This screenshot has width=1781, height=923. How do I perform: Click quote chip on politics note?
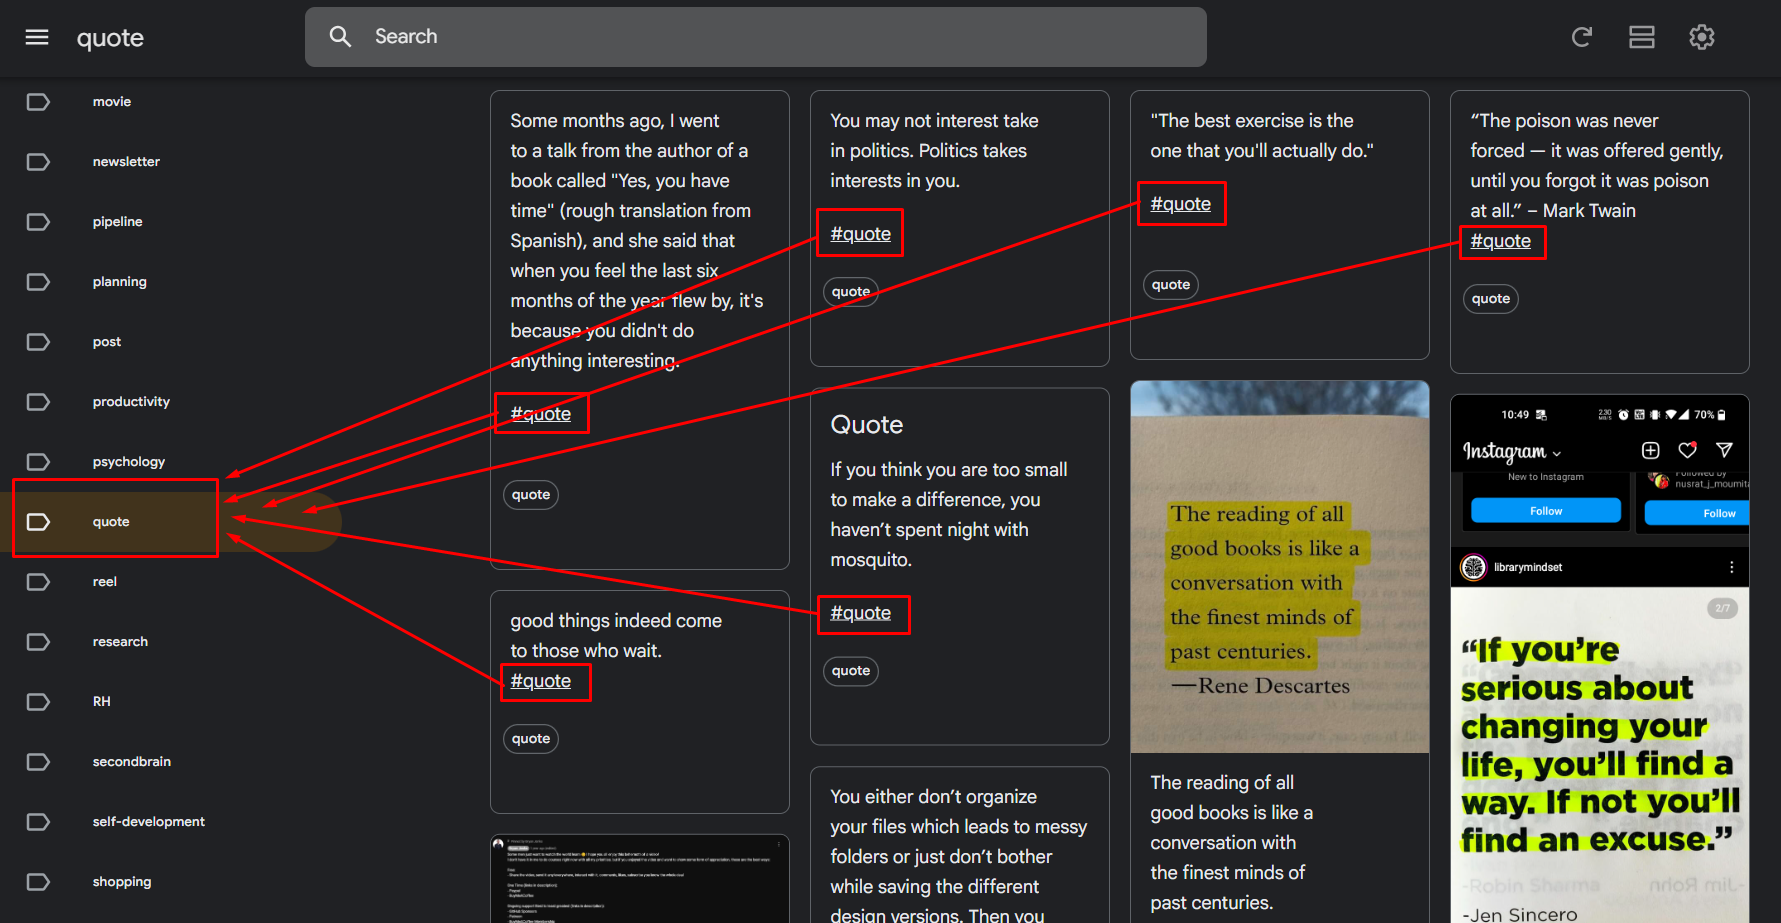[x=851, y=292]
